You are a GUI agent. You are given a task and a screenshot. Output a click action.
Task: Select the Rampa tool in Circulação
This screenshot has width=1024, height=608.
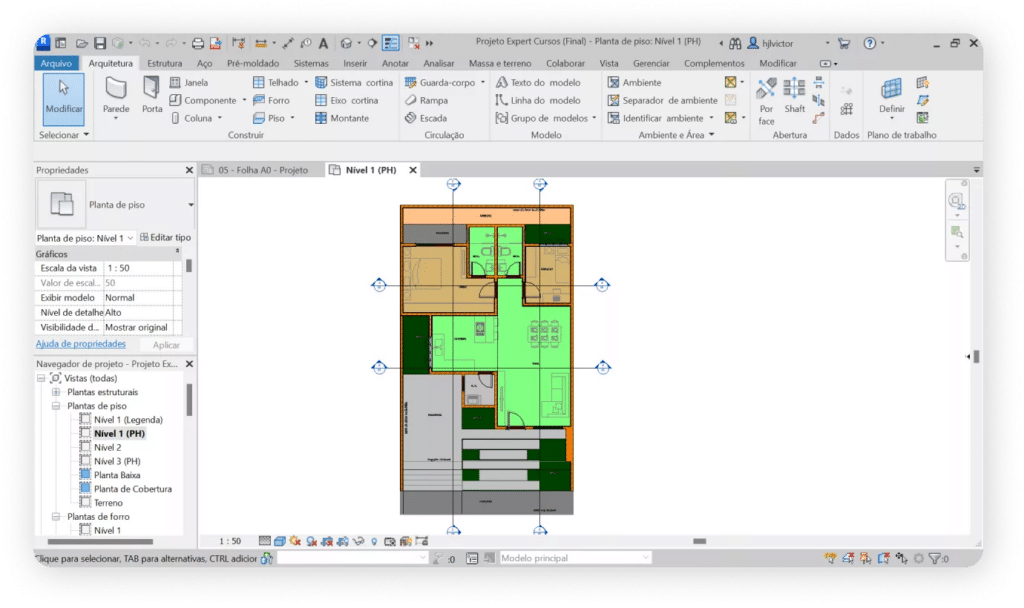tap(426, 100)
